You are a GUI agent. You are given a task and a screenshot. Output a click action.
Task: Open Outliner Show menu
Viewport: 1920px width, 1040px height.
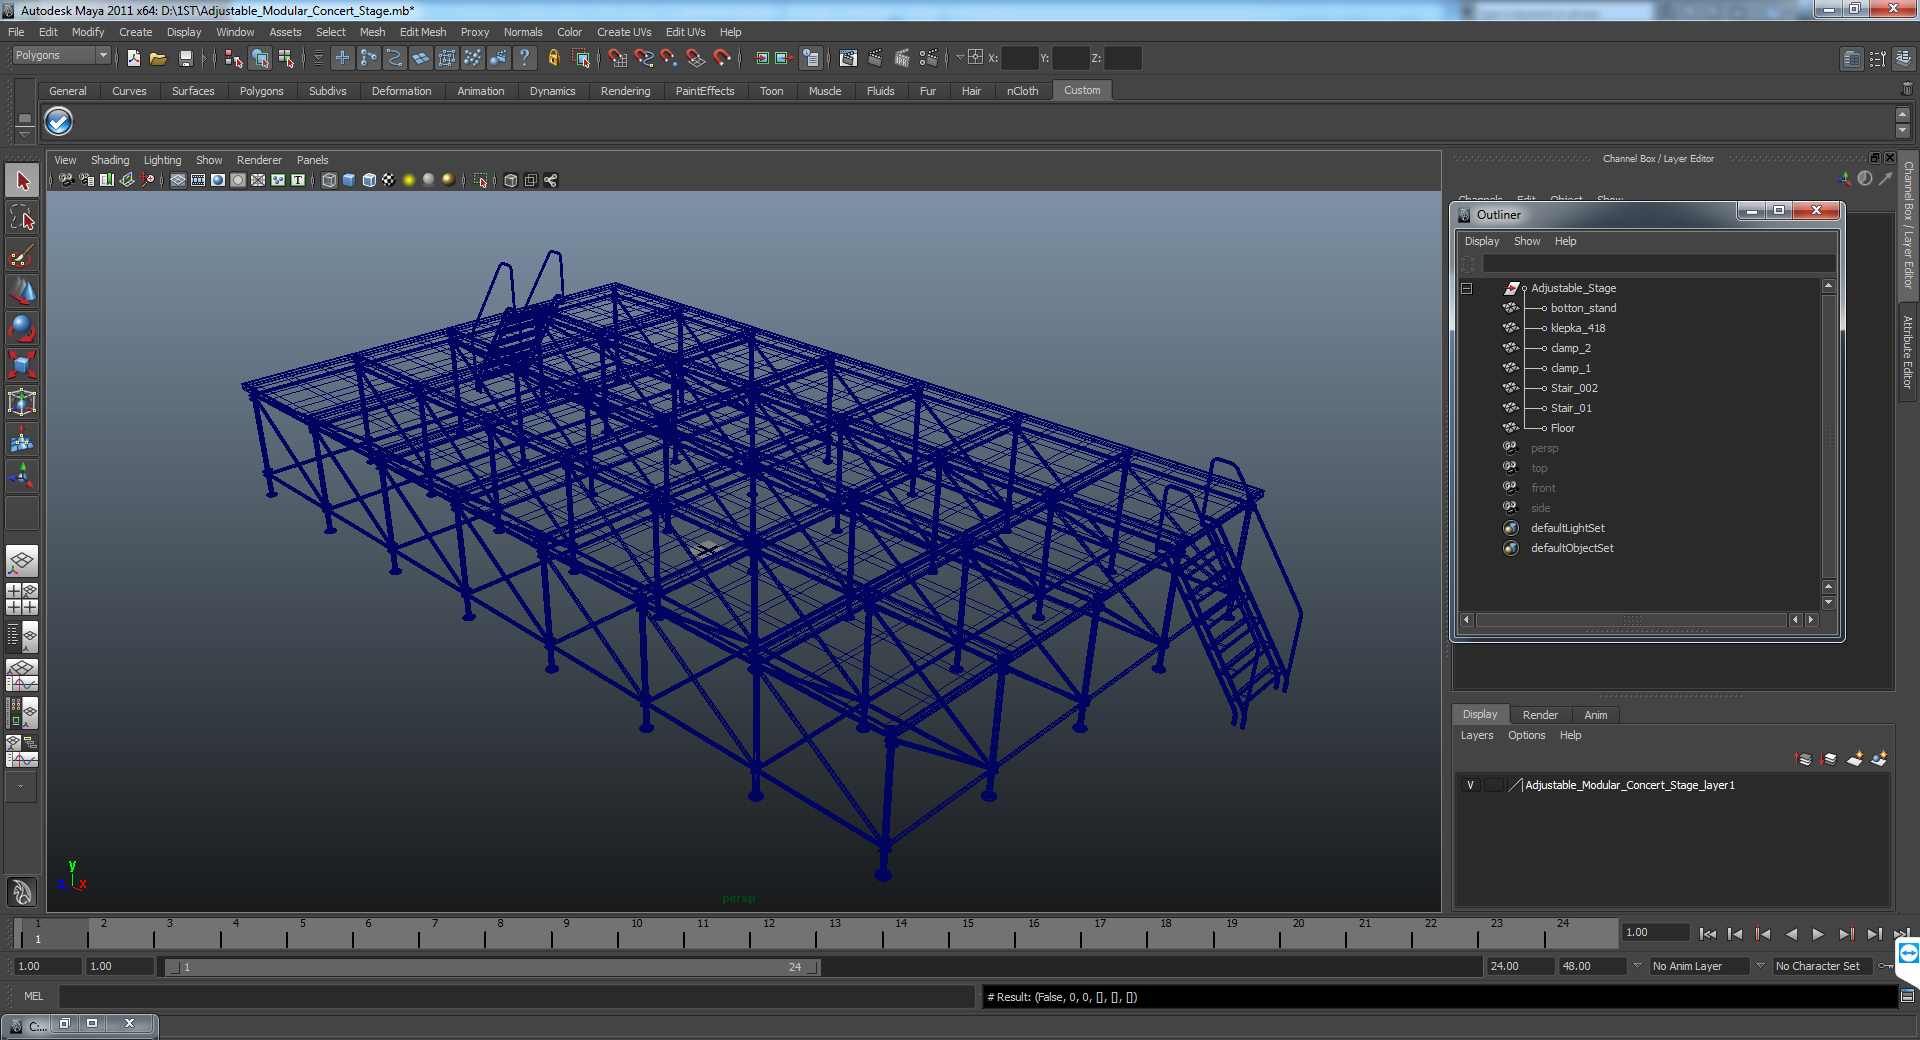(1527, 241)
